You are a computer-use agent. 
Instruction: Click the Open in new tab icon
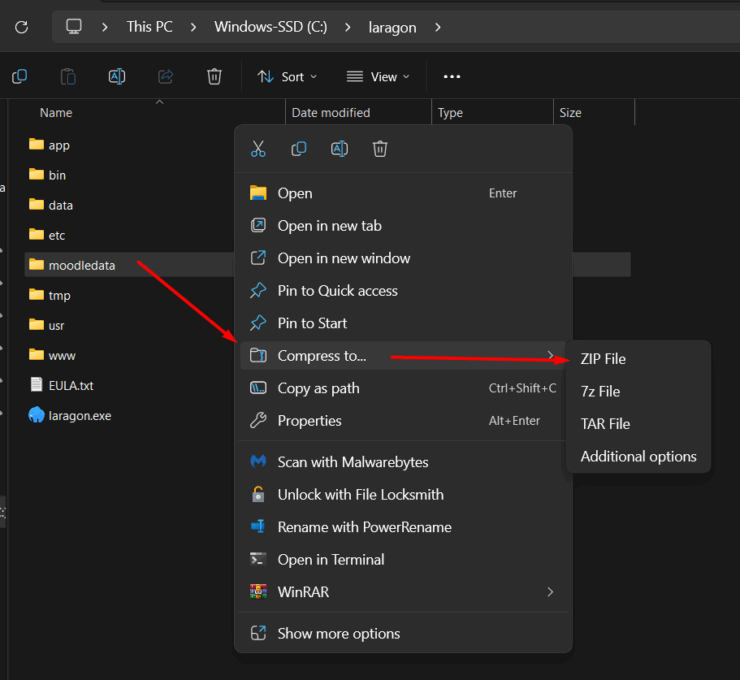pyautogui.click(x=258, y=225)
